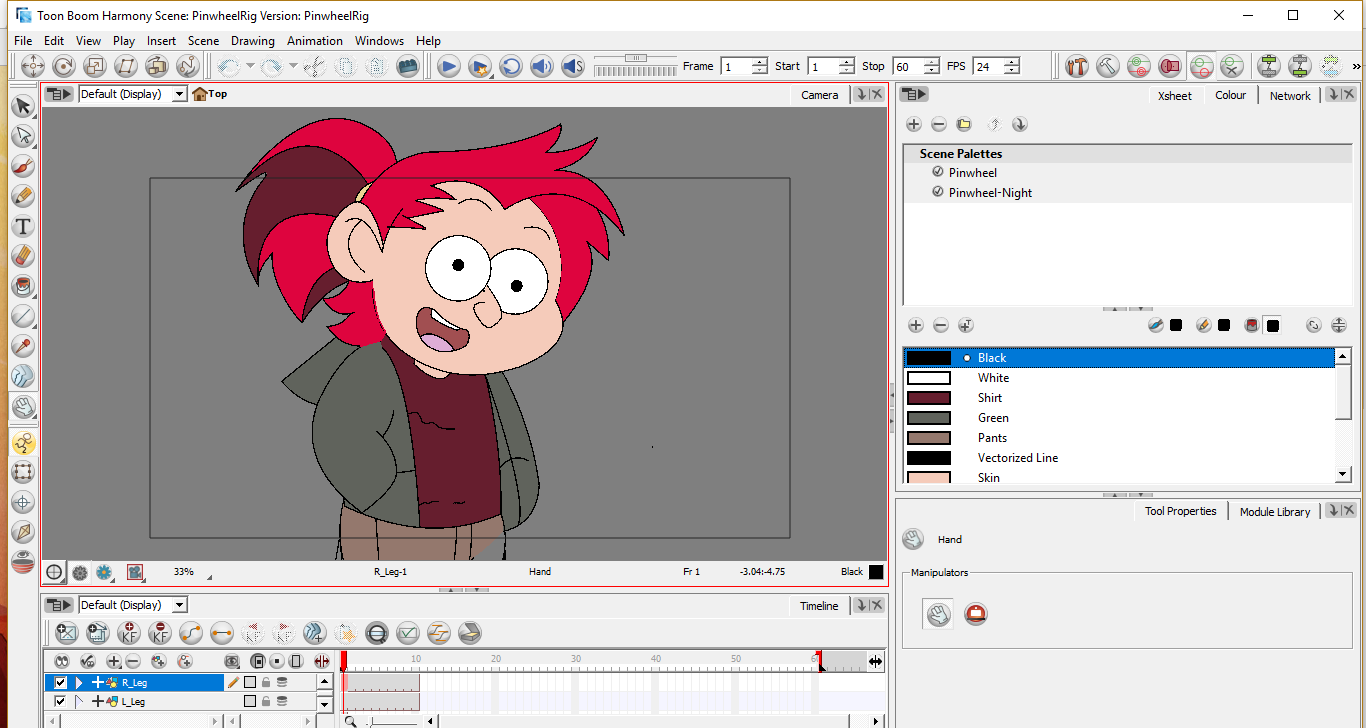Click the outline colour box on L_Leg layer
The image size is (1366, 728).
(x=251, y=701)
